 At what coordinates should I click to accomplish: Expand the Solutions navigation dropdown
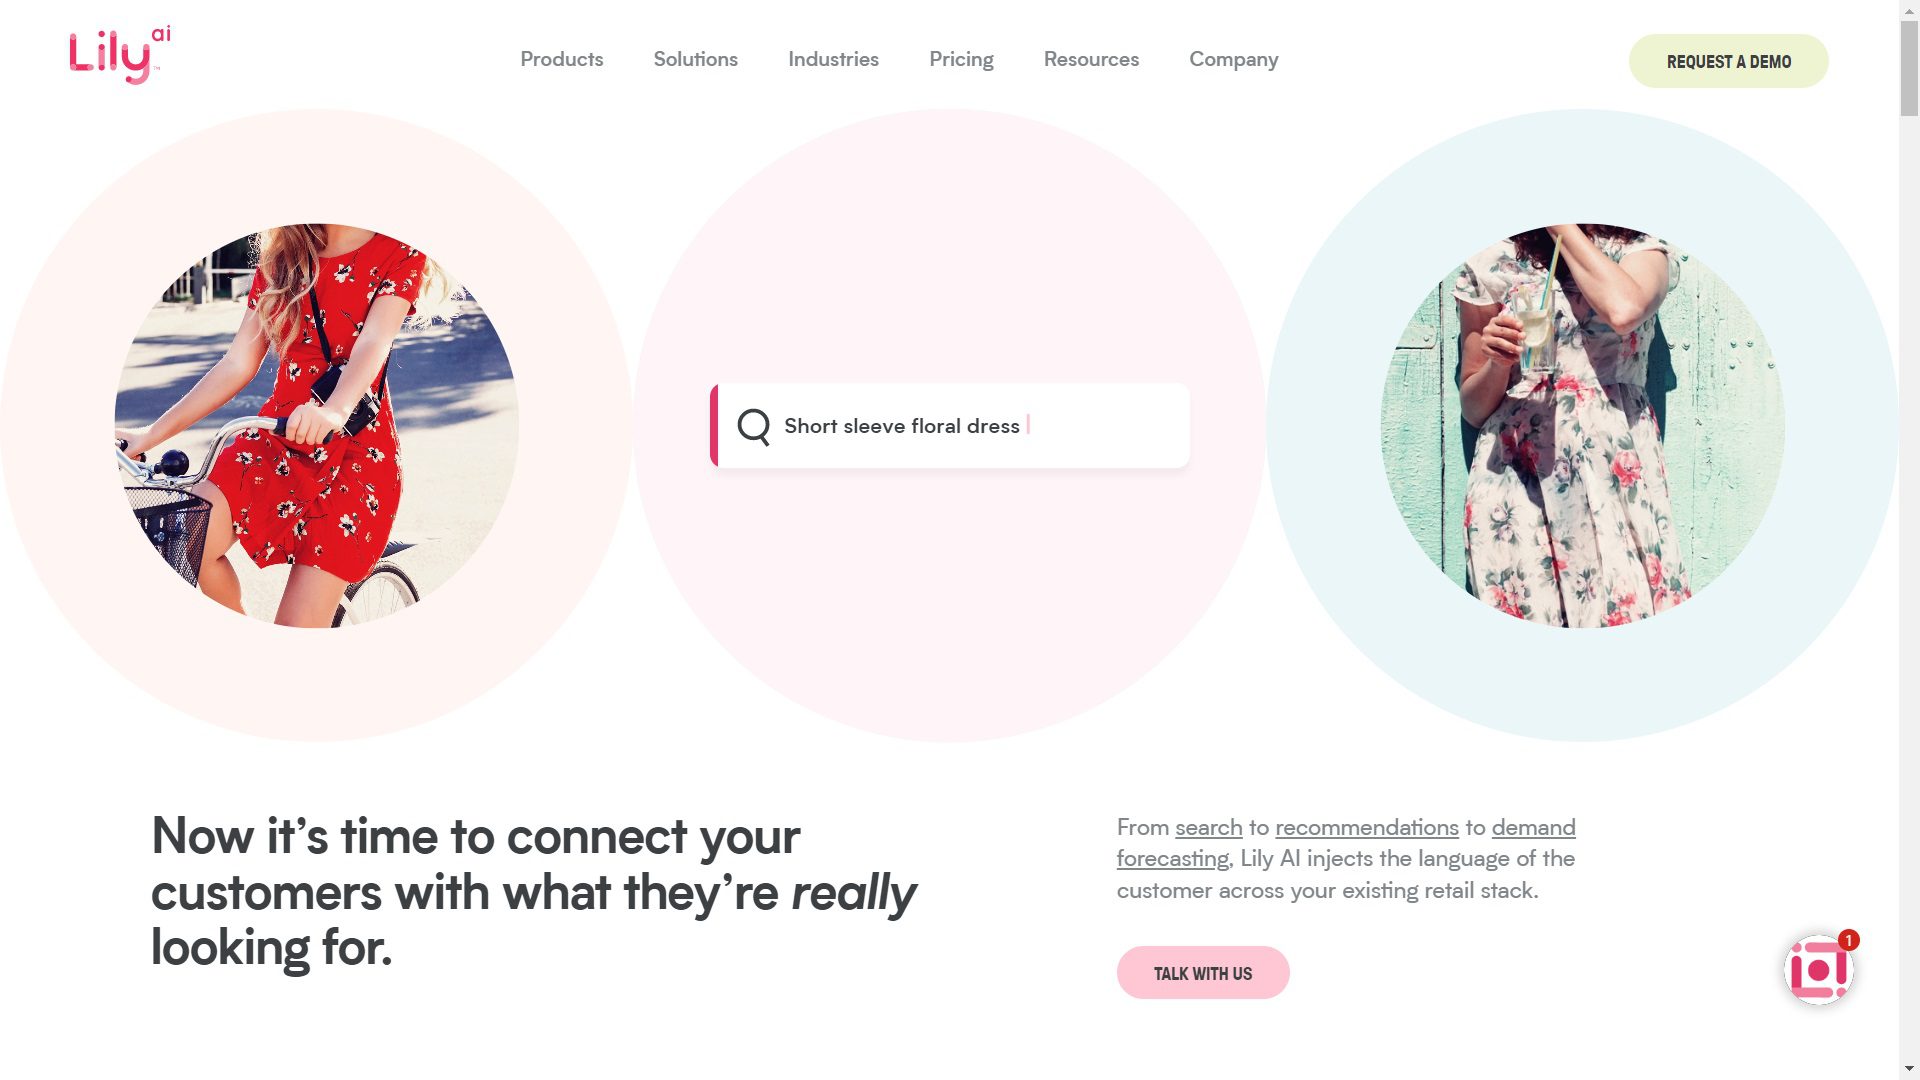[x=695, y=60]
